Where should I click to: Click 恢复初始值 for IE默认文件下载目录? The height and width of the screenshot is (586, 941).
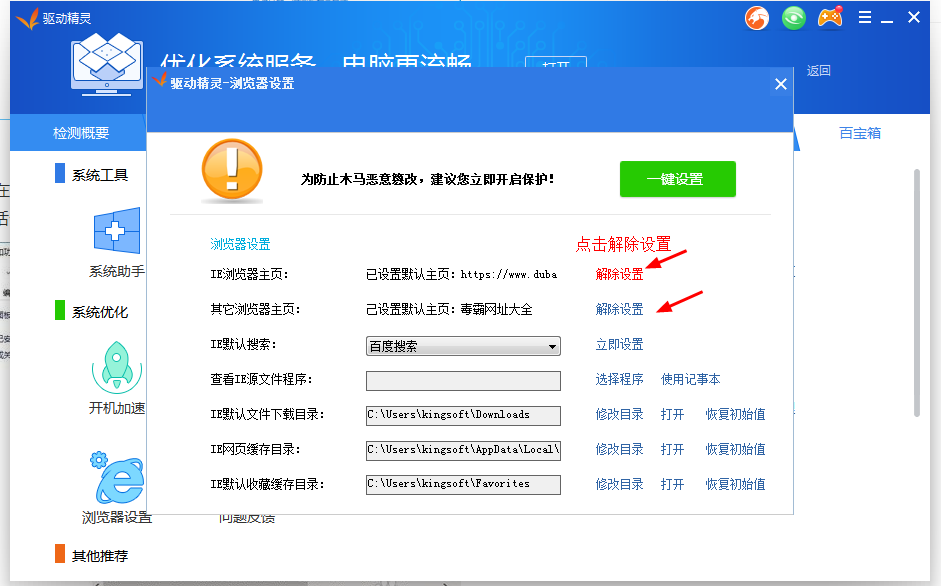[x=735, y=414]
